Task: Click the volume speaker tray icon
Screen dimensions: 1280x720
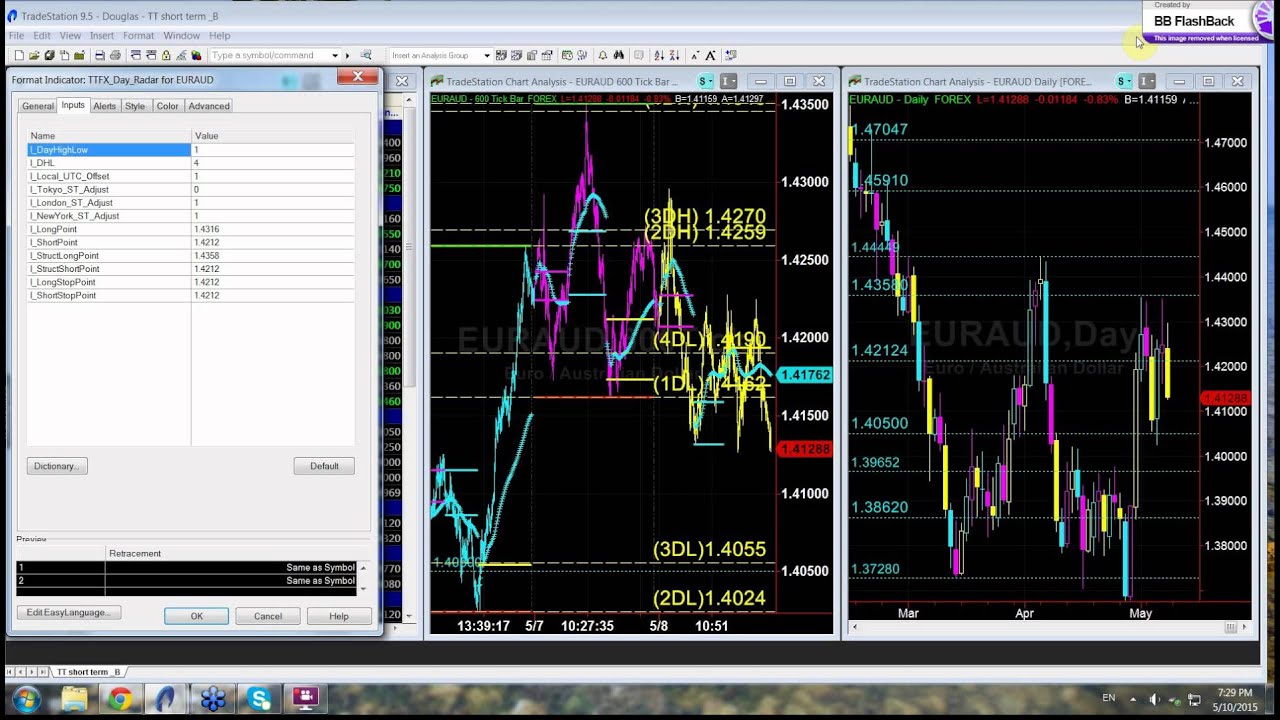Action: pyautogui.click(x=1154, y=698)
